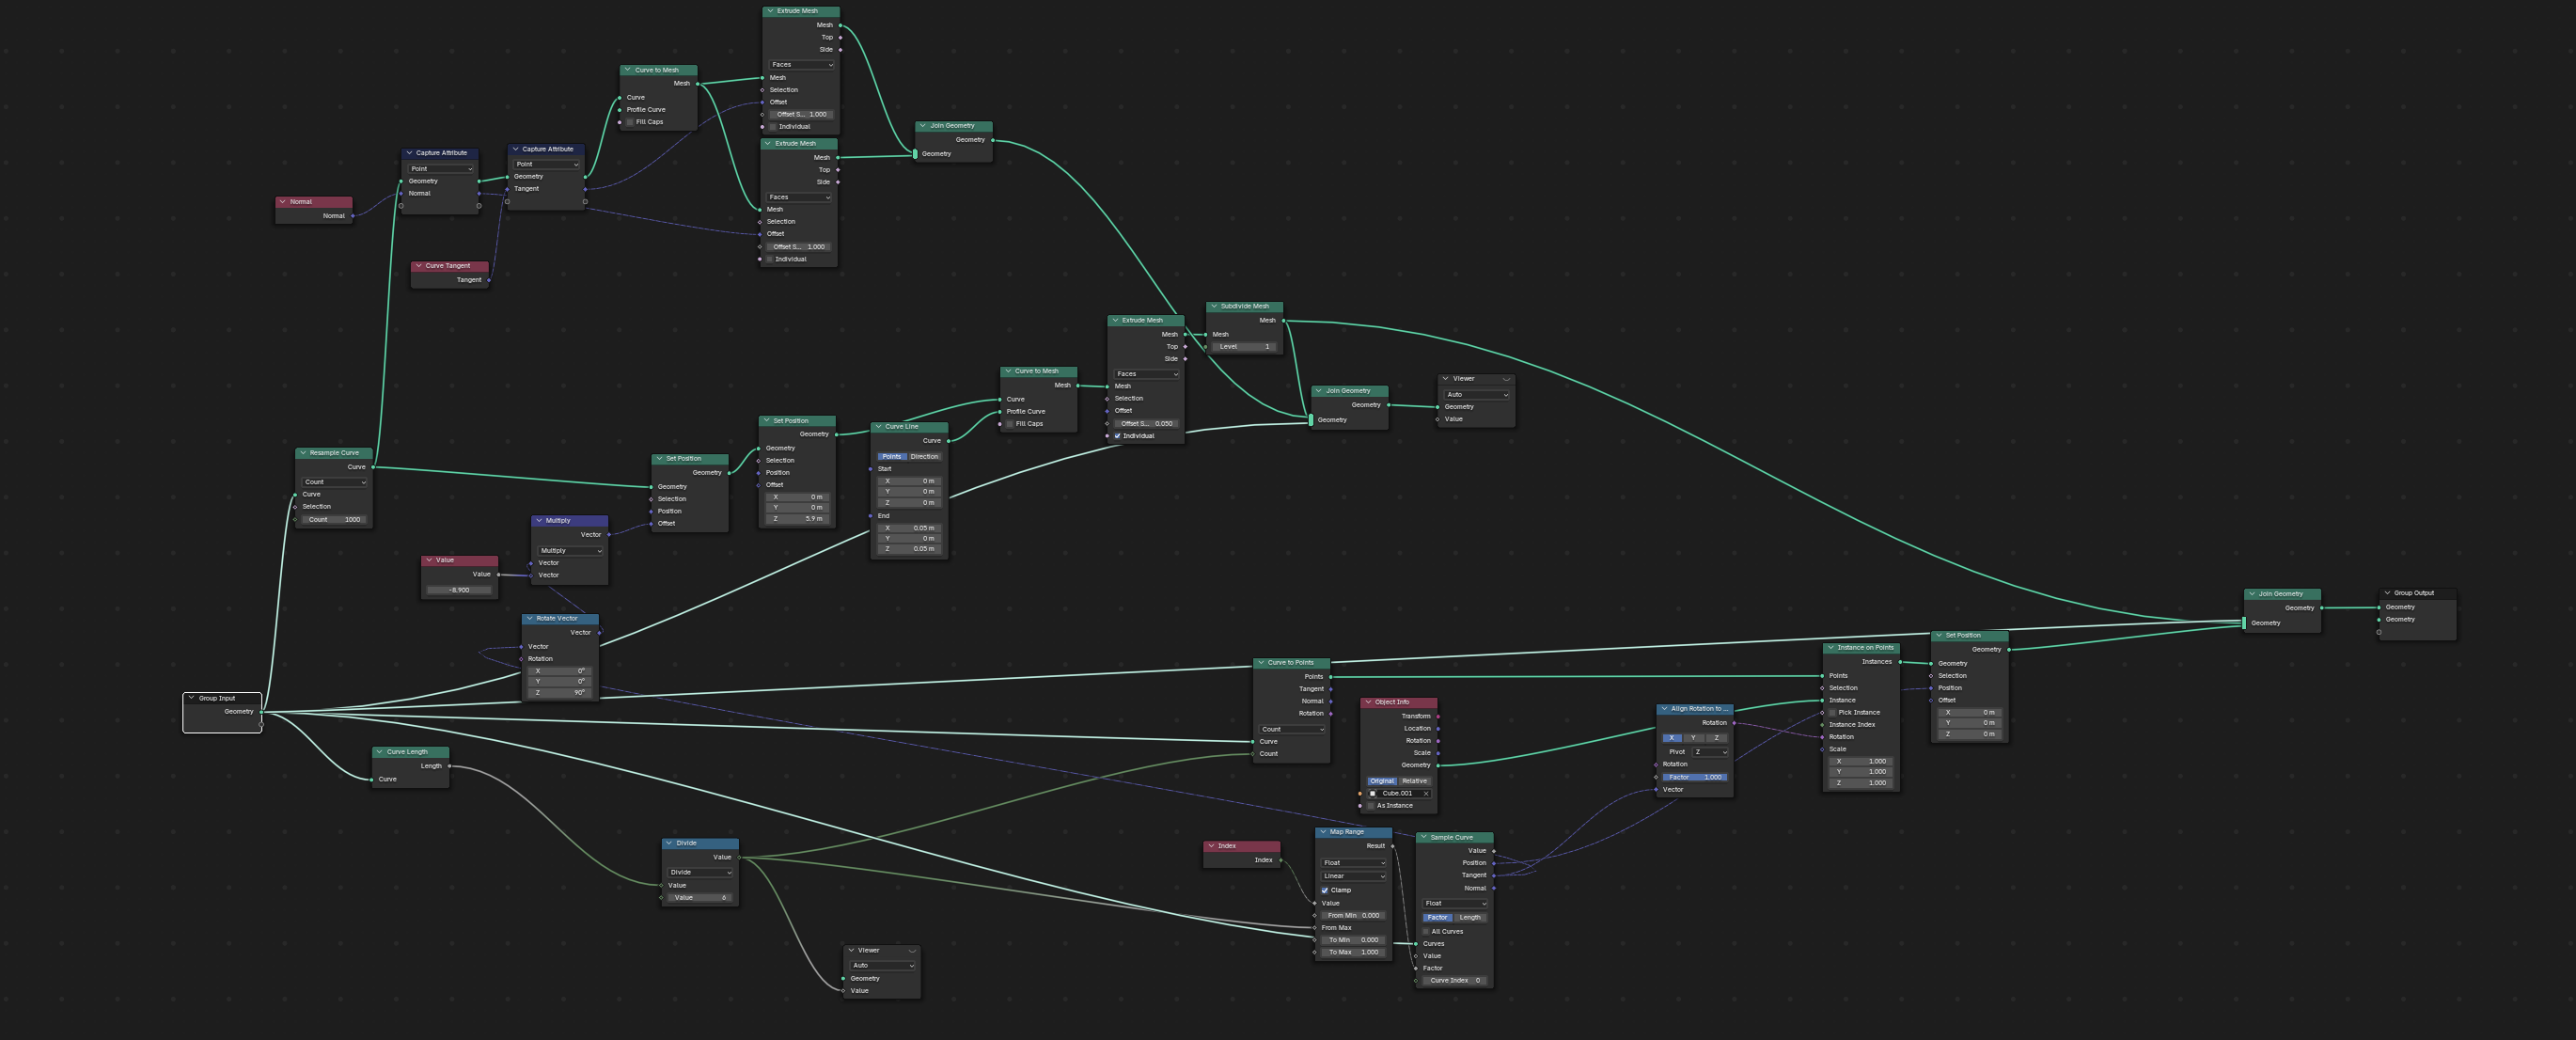Adjust the Factor slider in Align Rotation
The height and width of the screenshot is (1040, 2576).
coord(1695,777)
